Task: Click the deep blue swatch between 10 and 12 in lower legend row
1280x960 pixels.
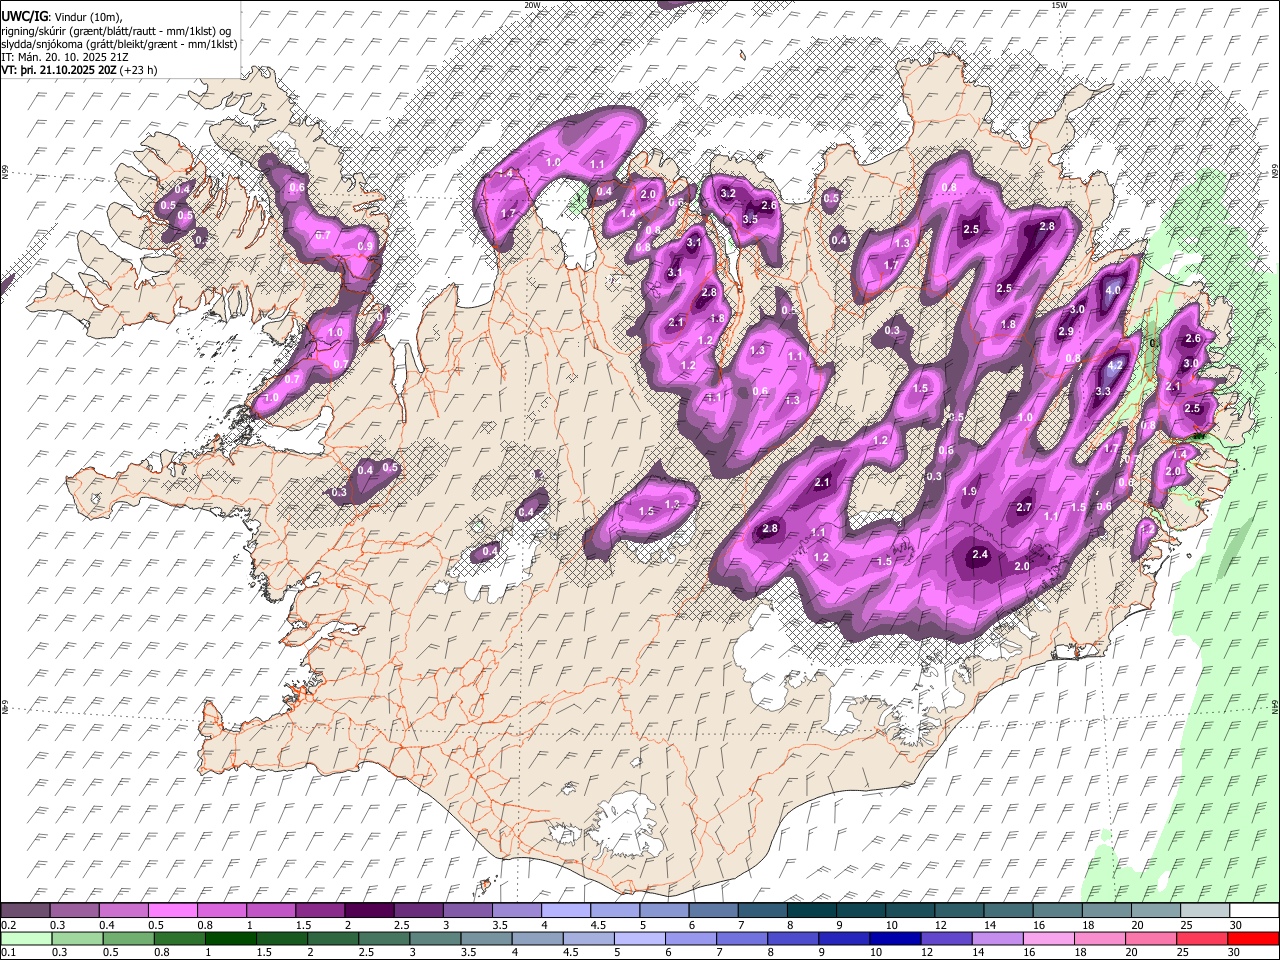Action: 895,939
